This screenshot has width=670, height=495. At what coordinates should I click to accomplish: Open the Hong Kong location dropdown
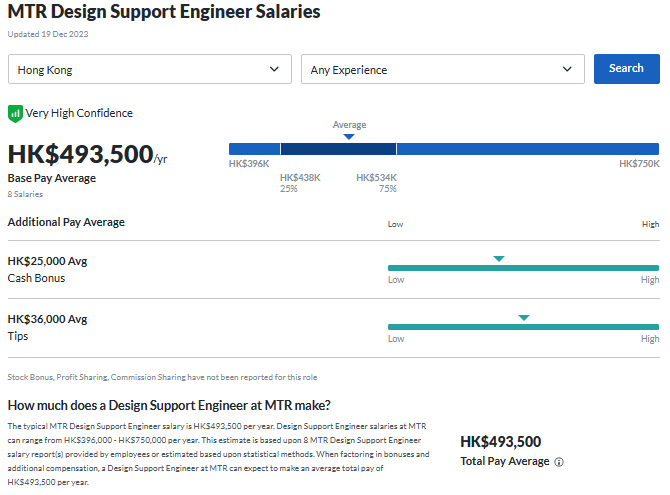click(150, 69)
